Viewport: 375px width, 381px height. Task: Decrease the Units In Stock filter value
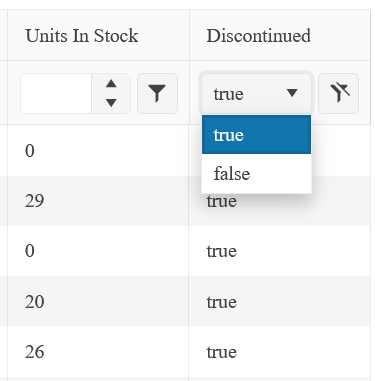coord(111,103)
